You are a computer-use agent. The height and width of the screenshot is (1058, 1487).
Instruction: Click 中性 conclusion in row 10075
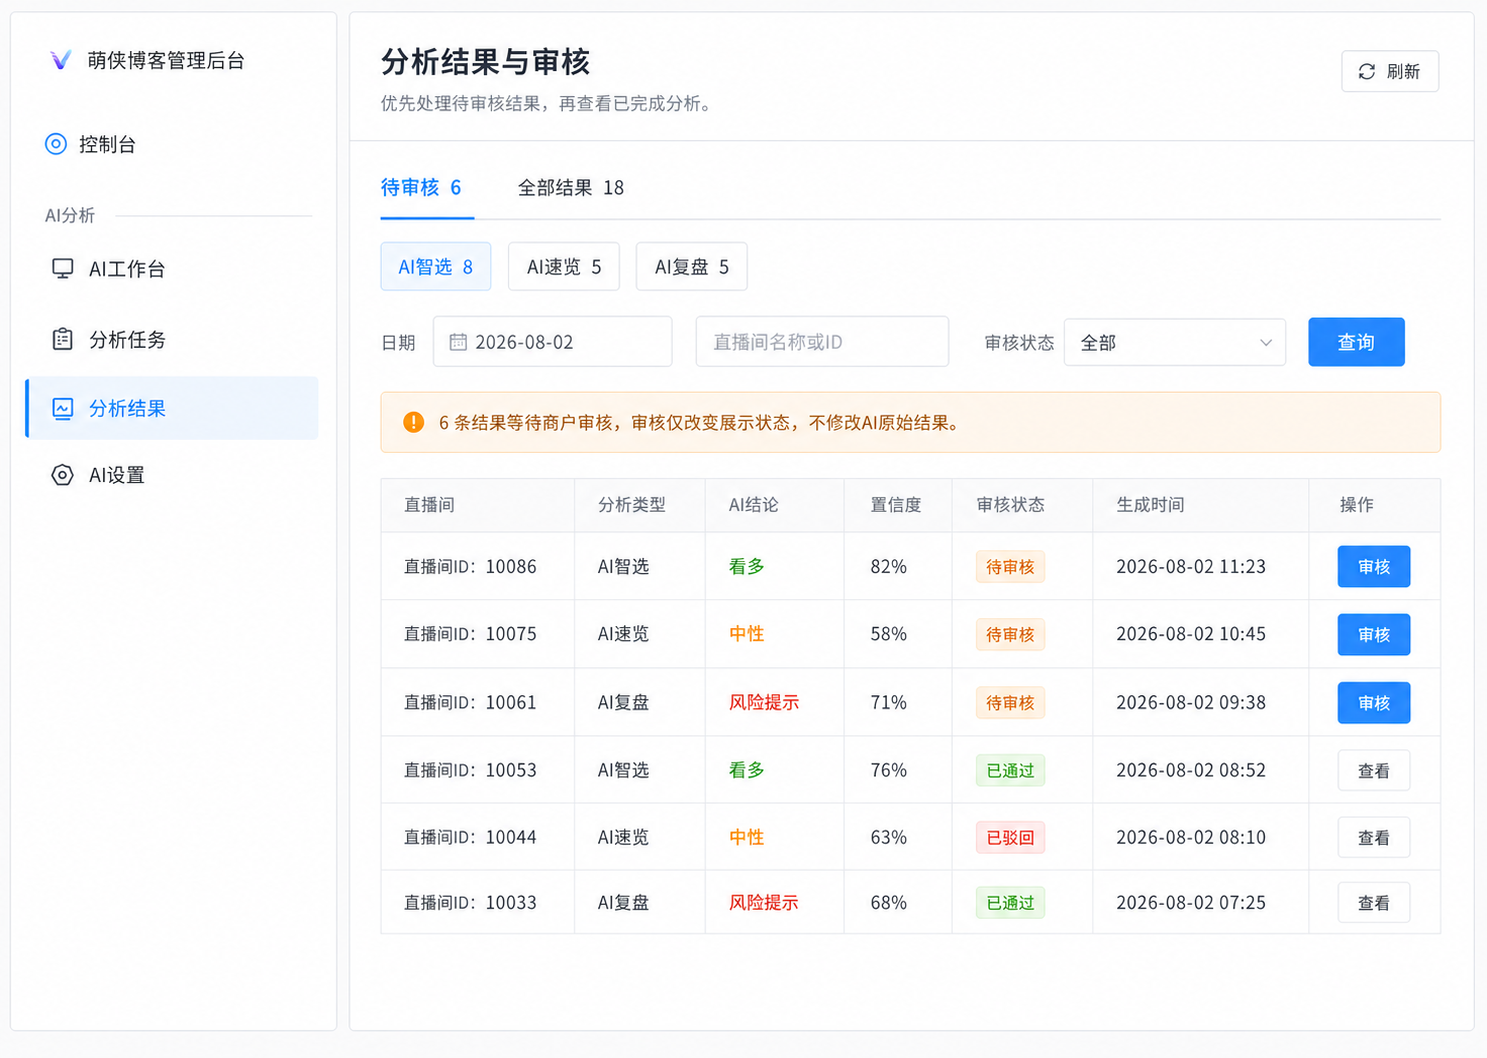click(746, 634)
